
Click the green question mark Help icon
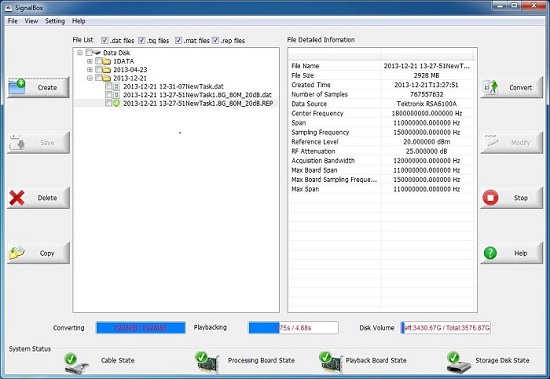pos(490,253)
